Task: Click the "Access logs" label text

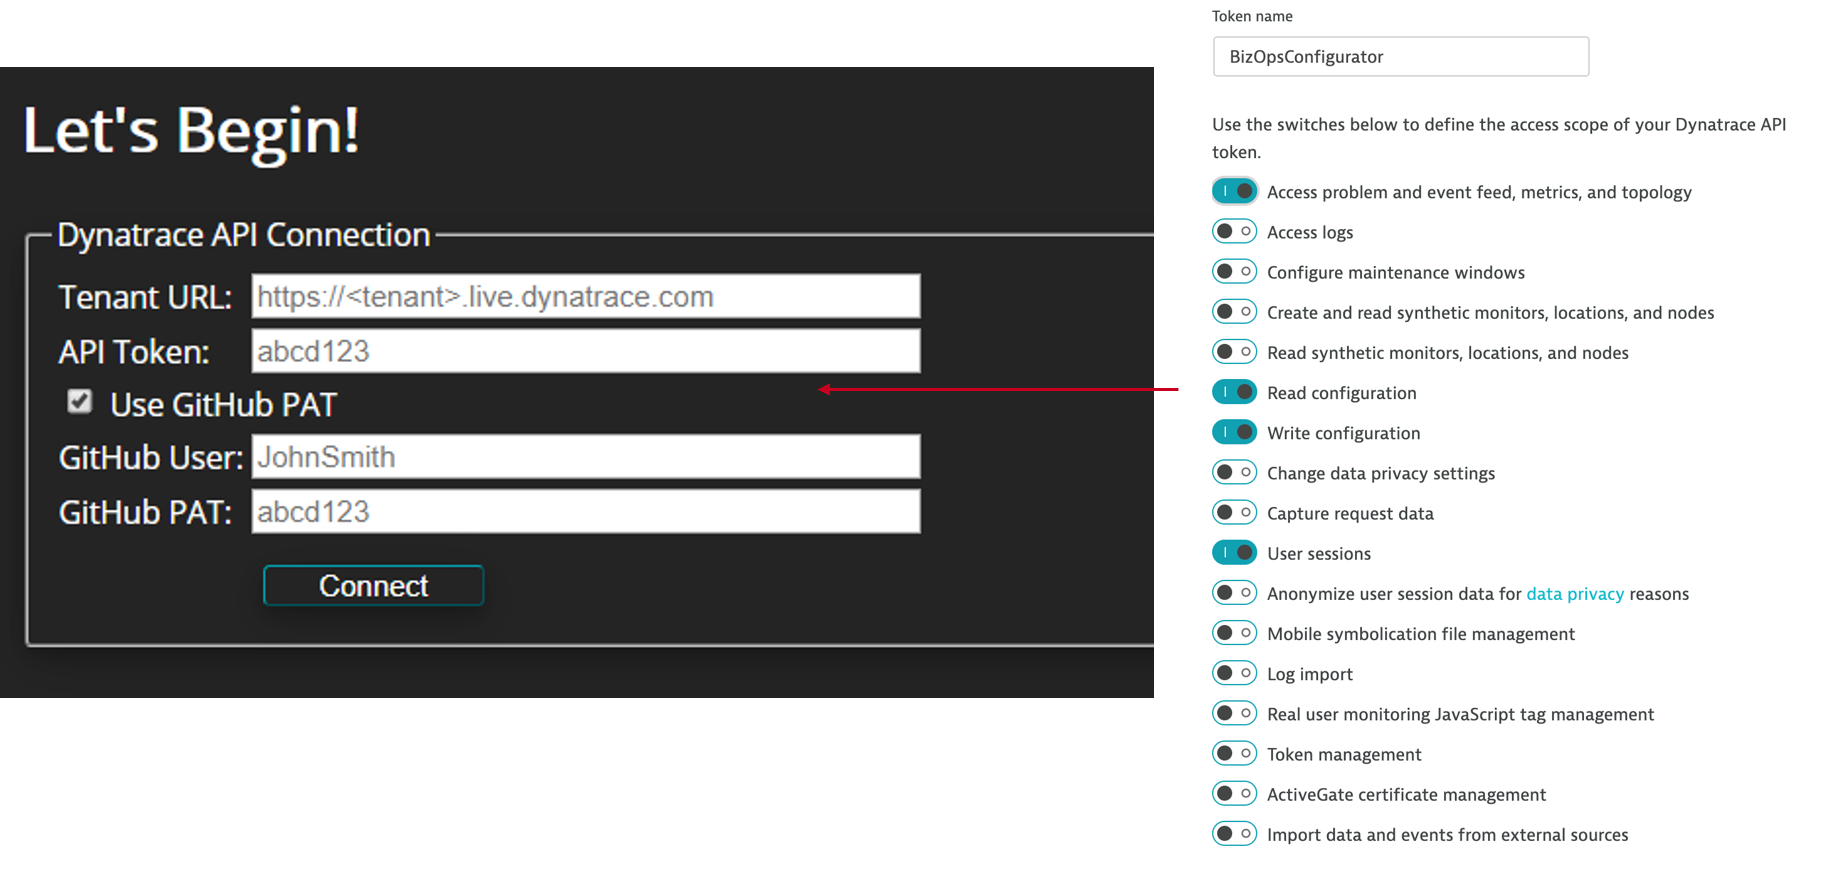Action: 1310,233
